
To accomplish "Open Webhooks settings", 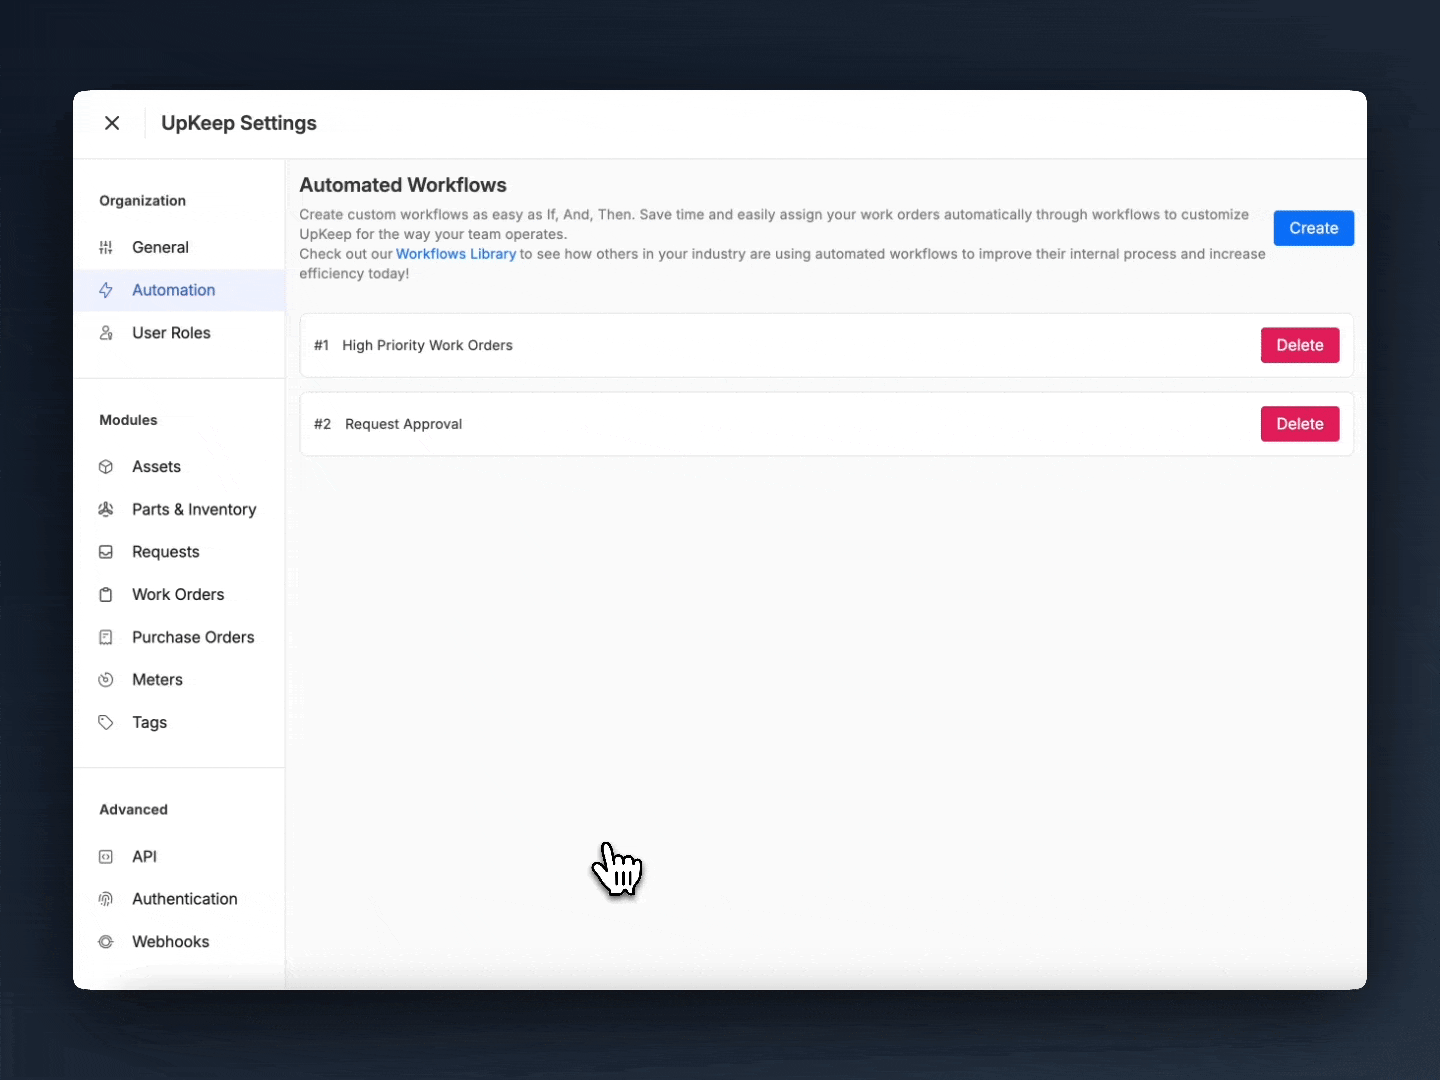I will [179, 942].
